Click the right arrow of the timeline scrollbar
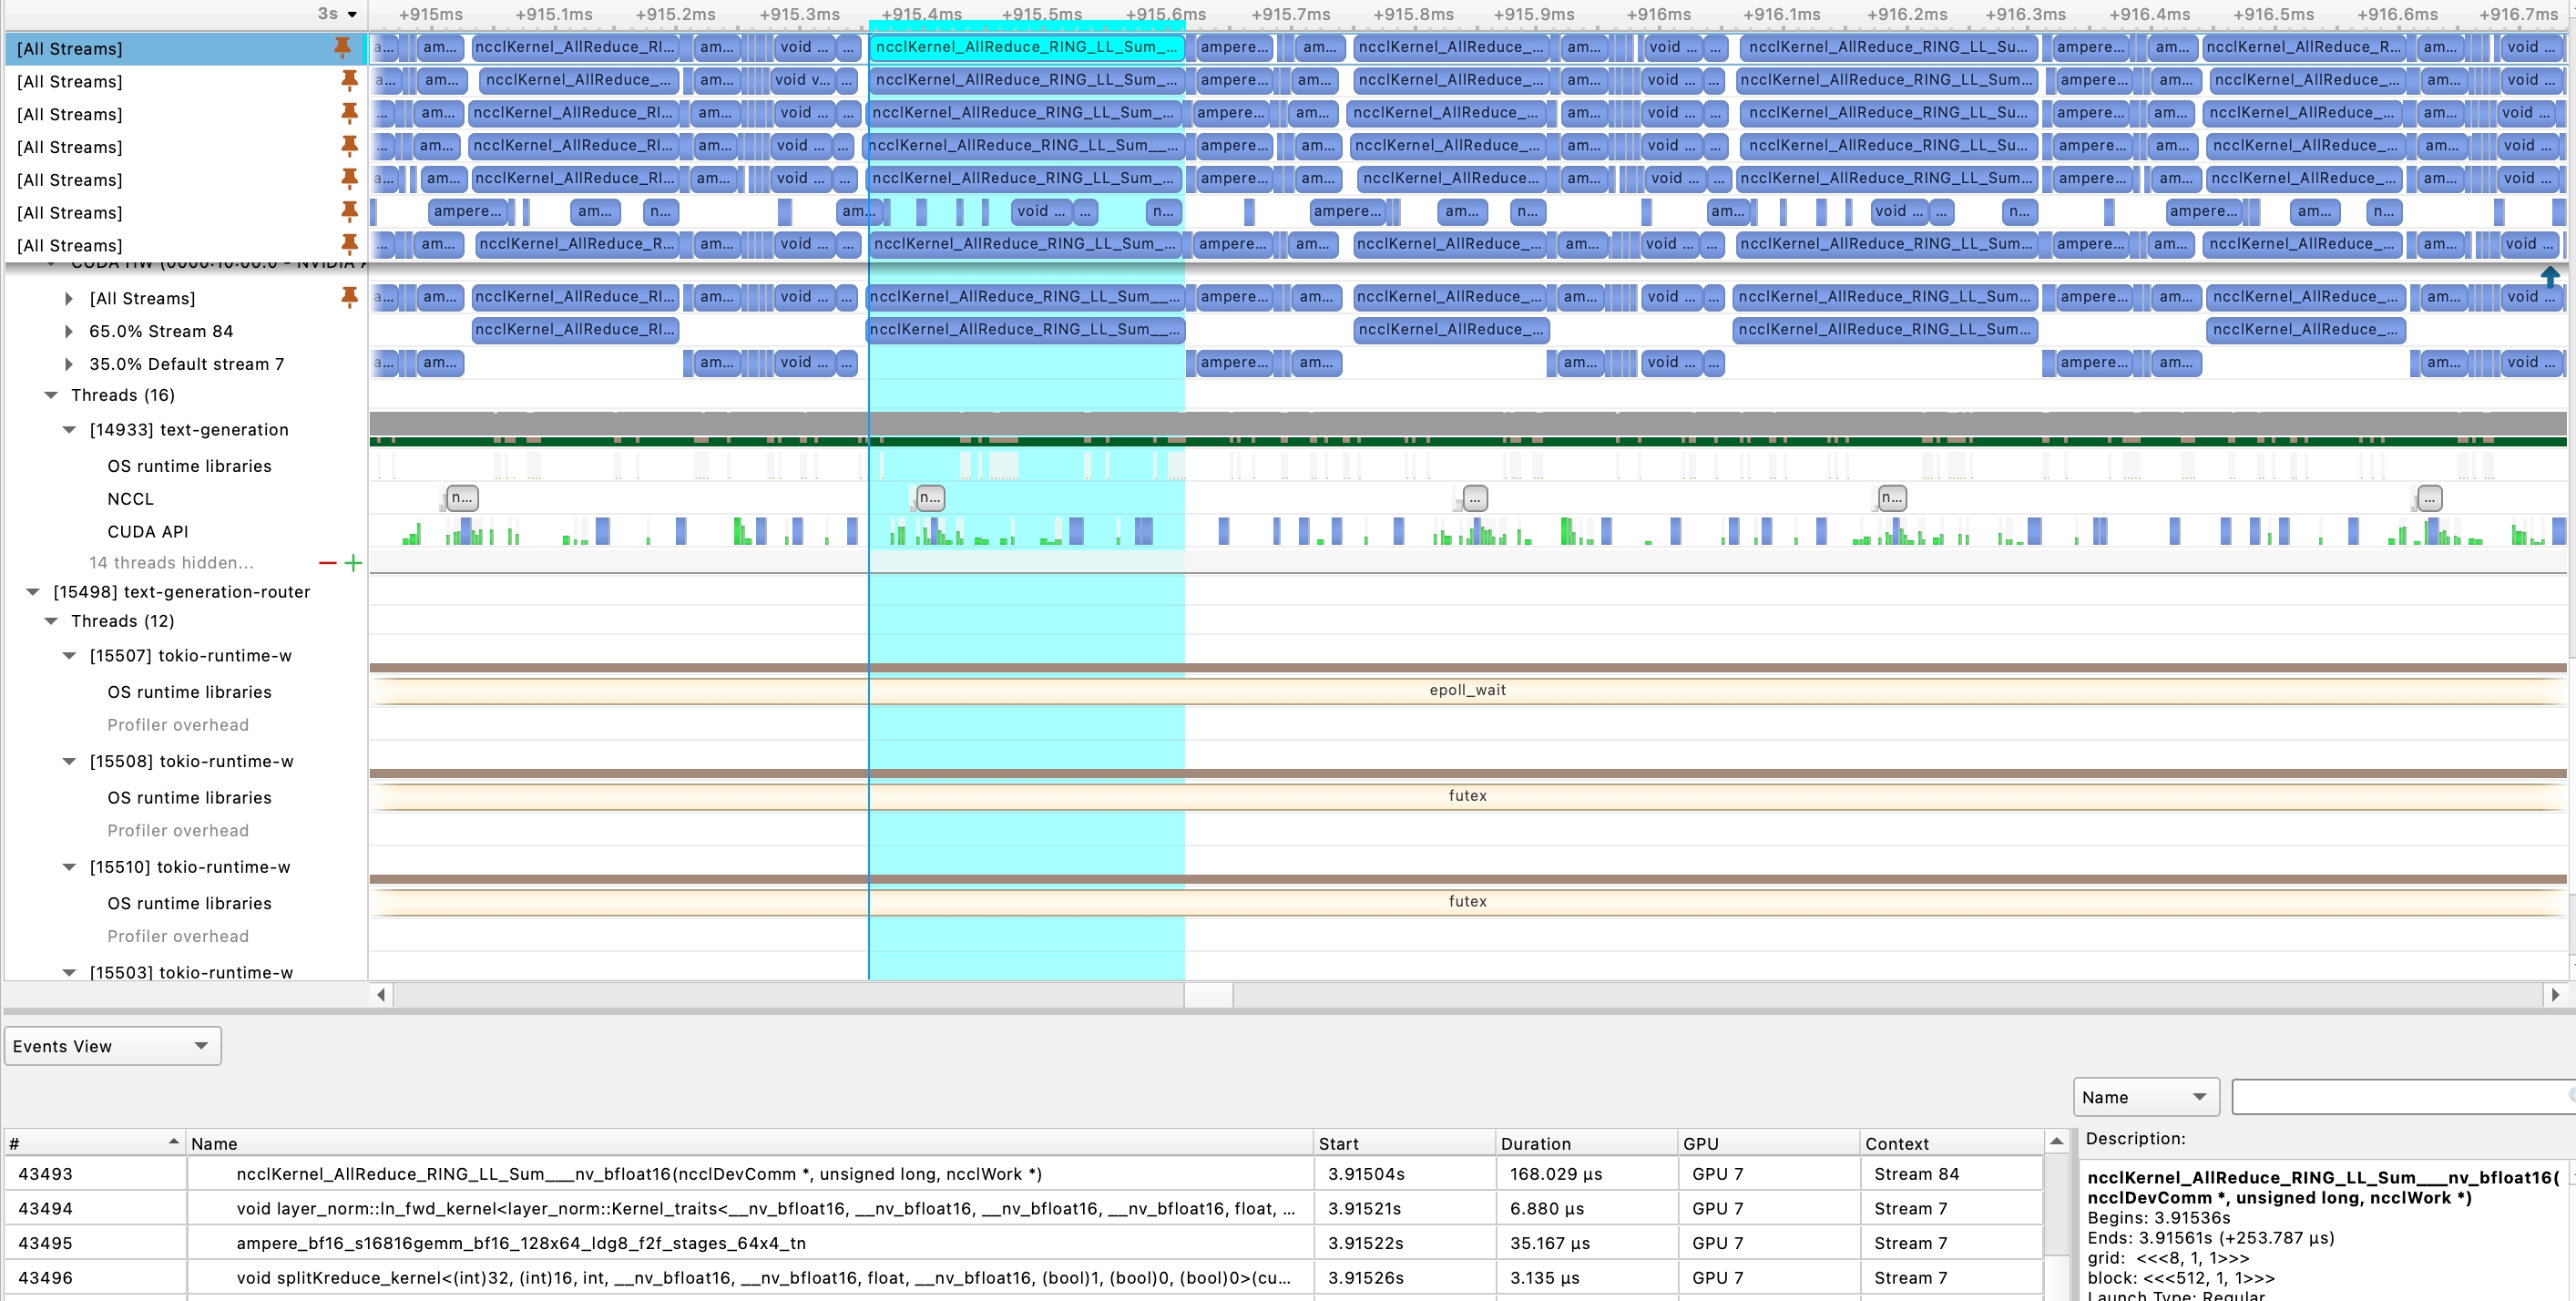 [x=2555, y=995]
